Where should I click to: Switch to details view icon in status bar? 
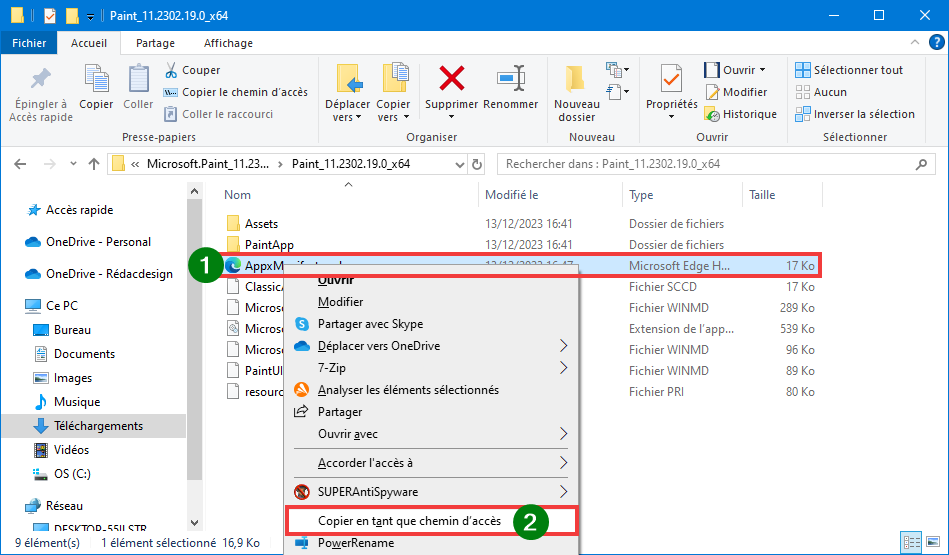[x=911, y=542]
